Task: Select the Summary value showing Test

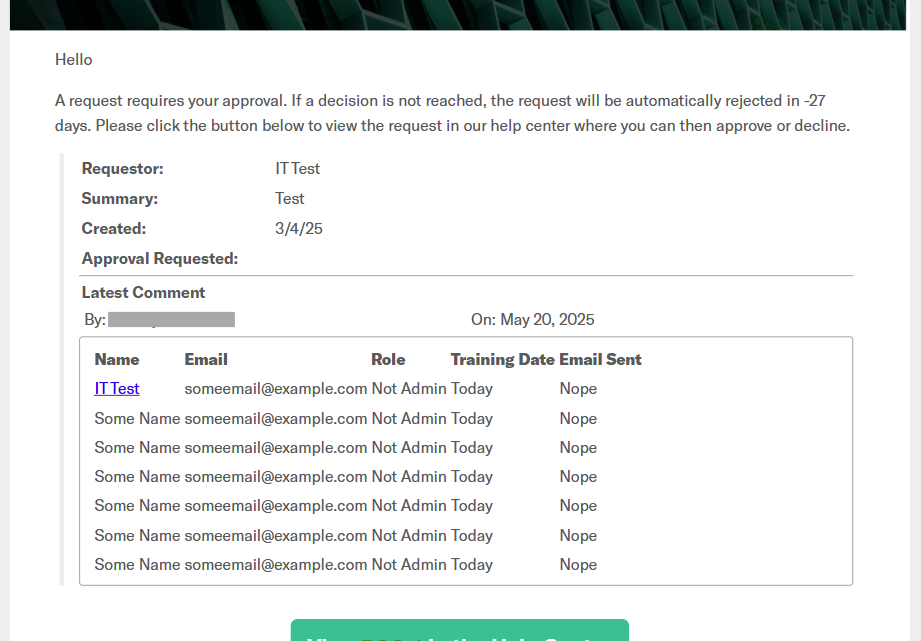Action: point(289,198)
